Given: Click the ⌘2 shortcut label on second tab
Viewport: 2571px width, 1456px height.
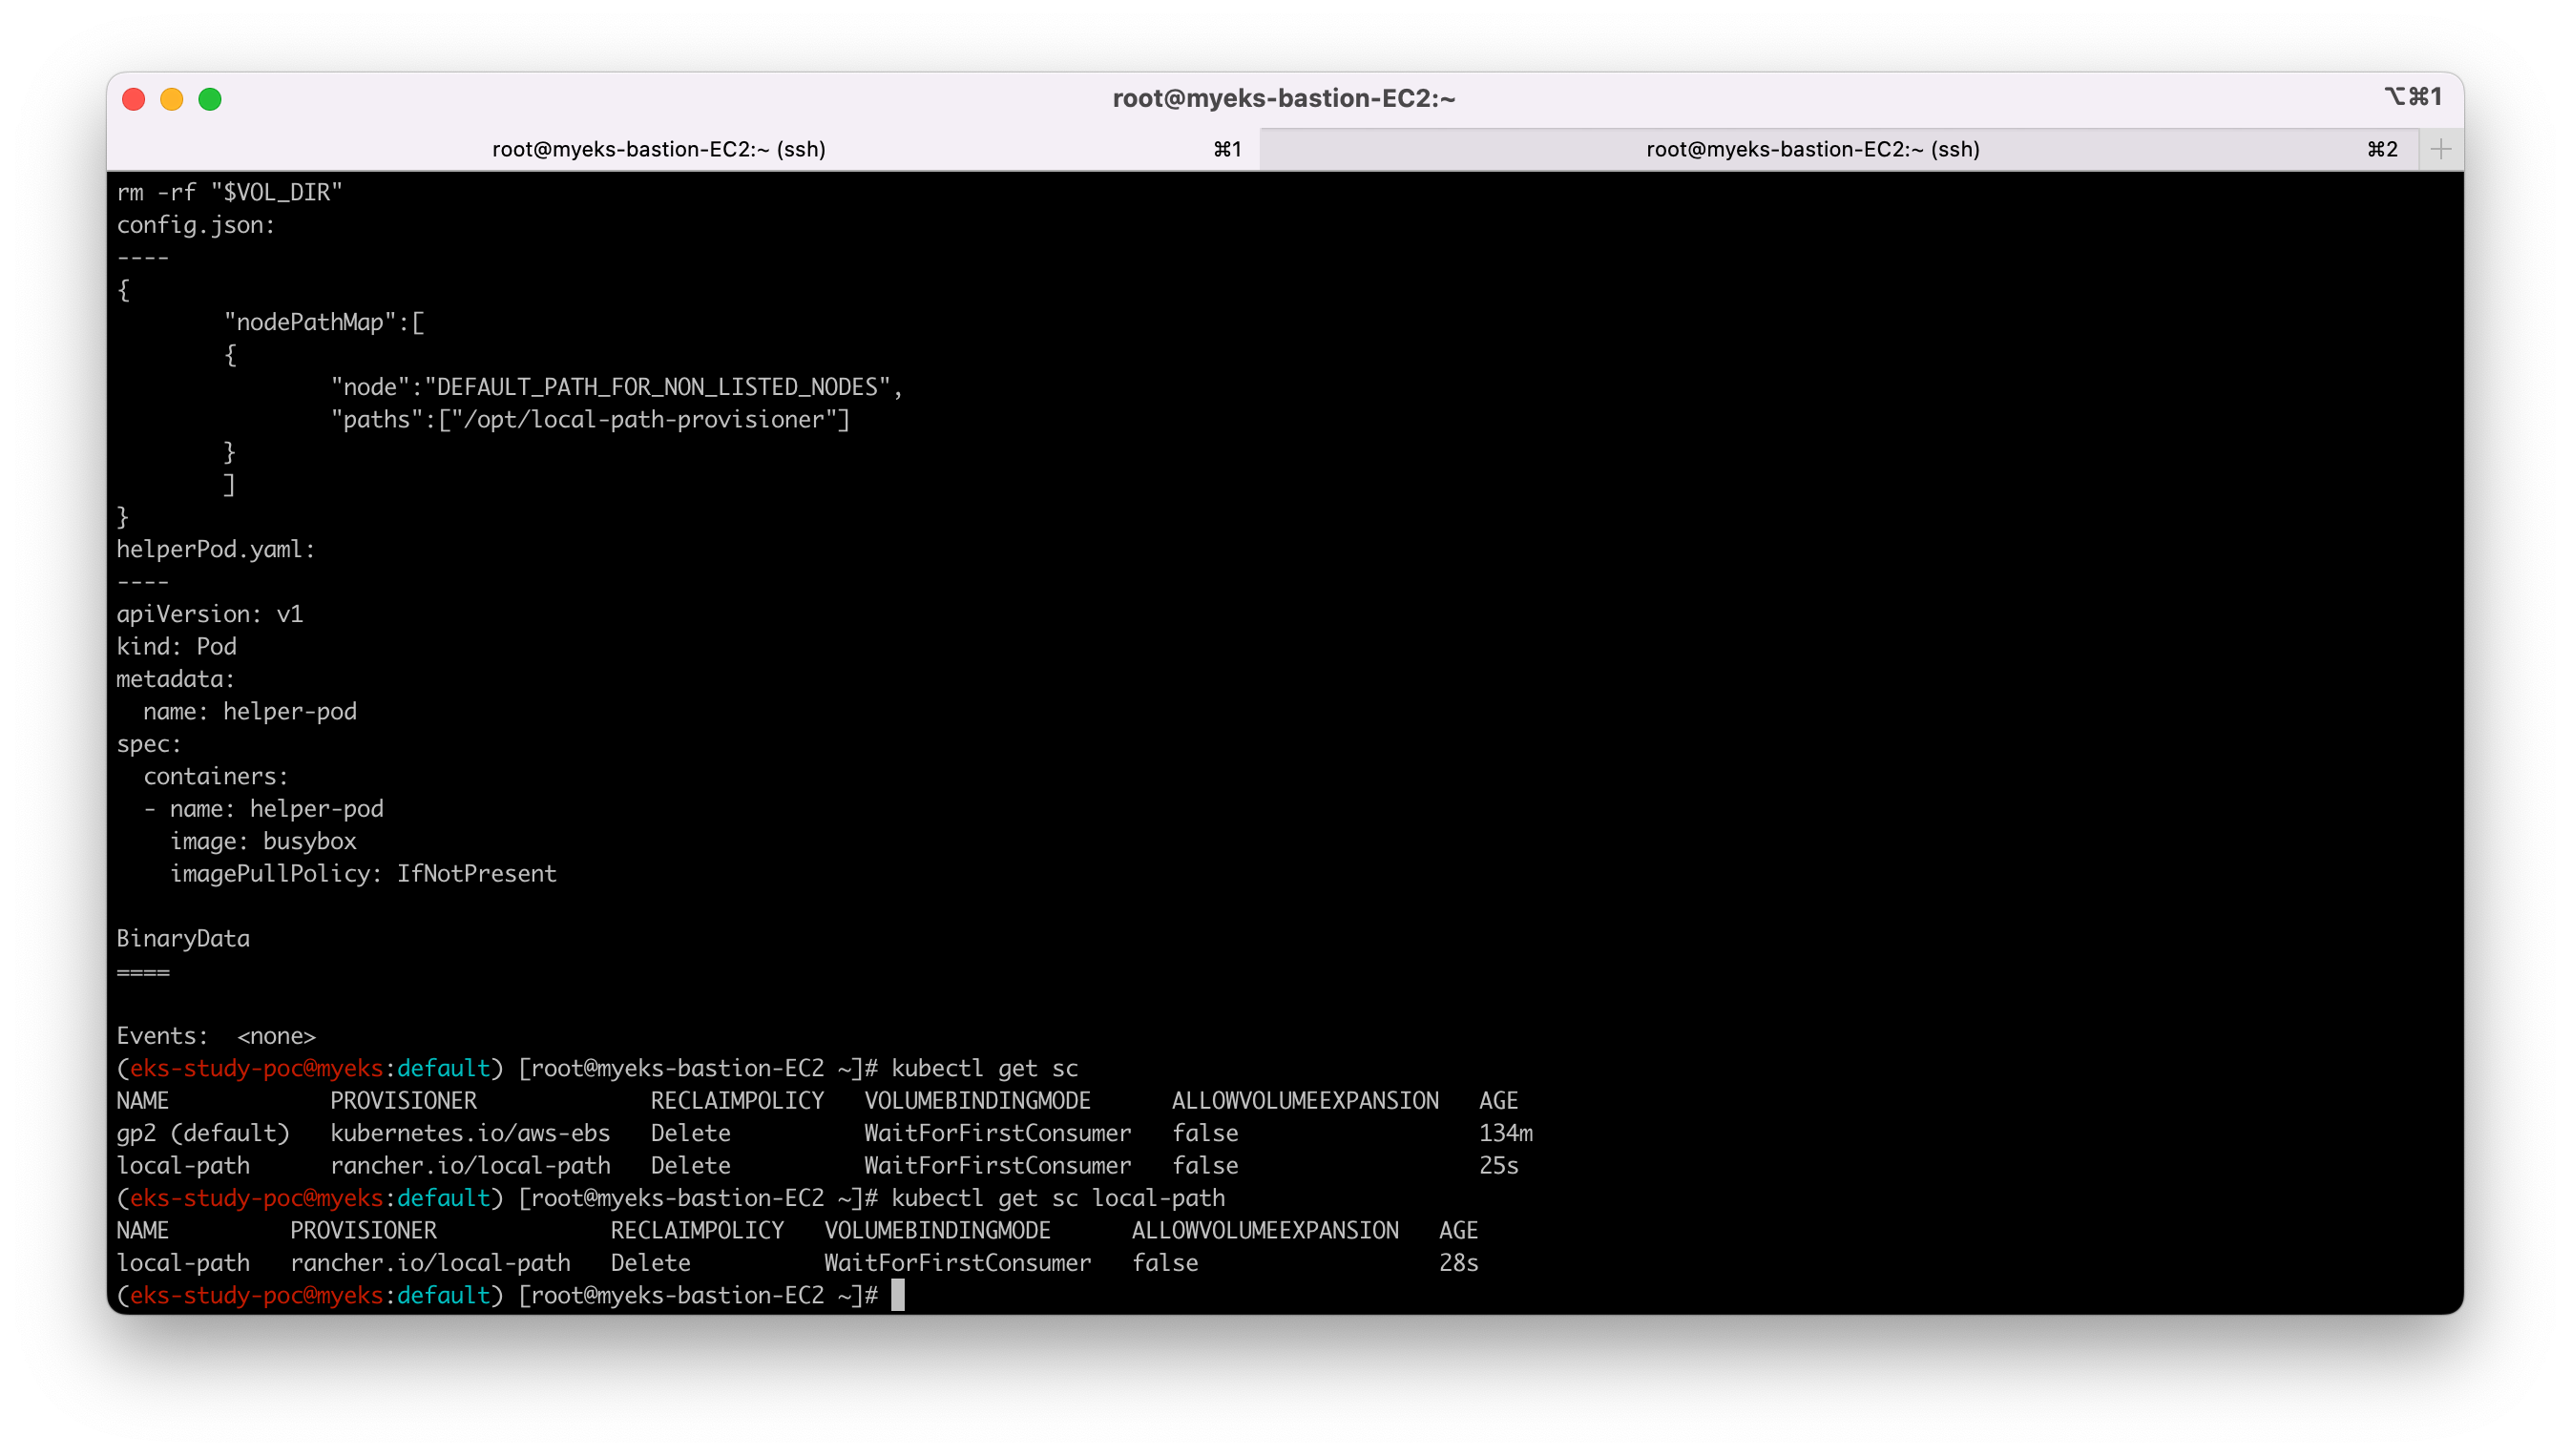Looking at the screenshot, I should pyautogui.click(x=2382, y=149).
